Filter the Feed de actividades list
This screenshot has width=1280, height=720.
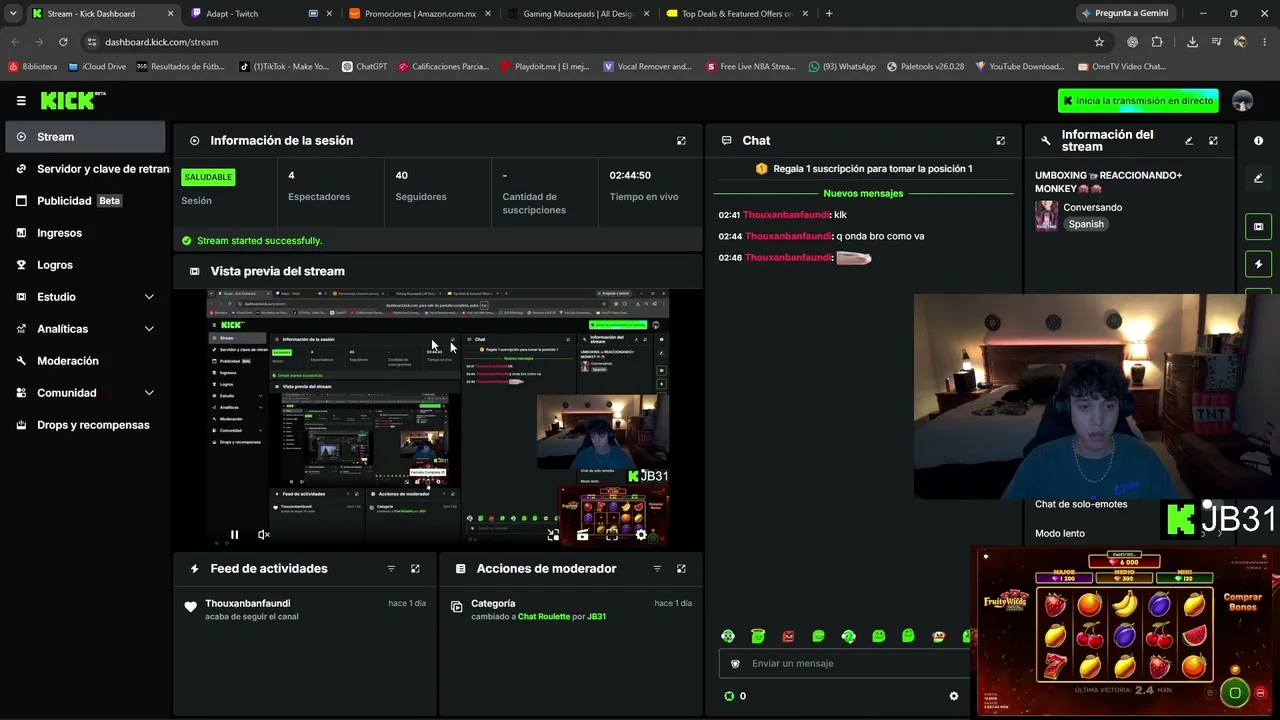pyautogui.click(x=391, y=569)
